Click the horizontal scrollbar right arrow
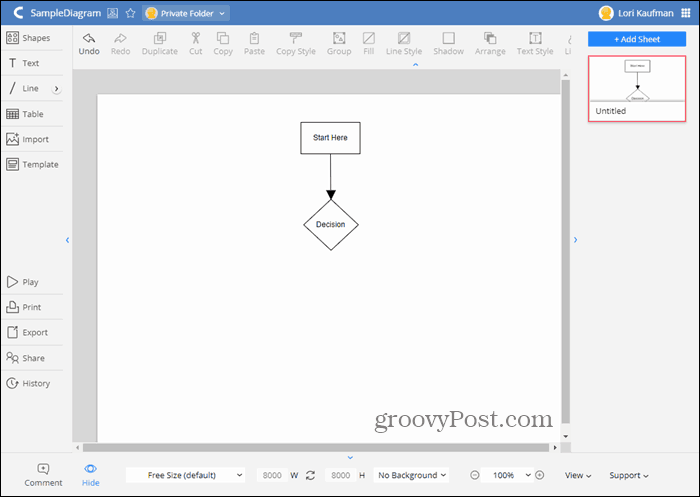 point(555,447)
